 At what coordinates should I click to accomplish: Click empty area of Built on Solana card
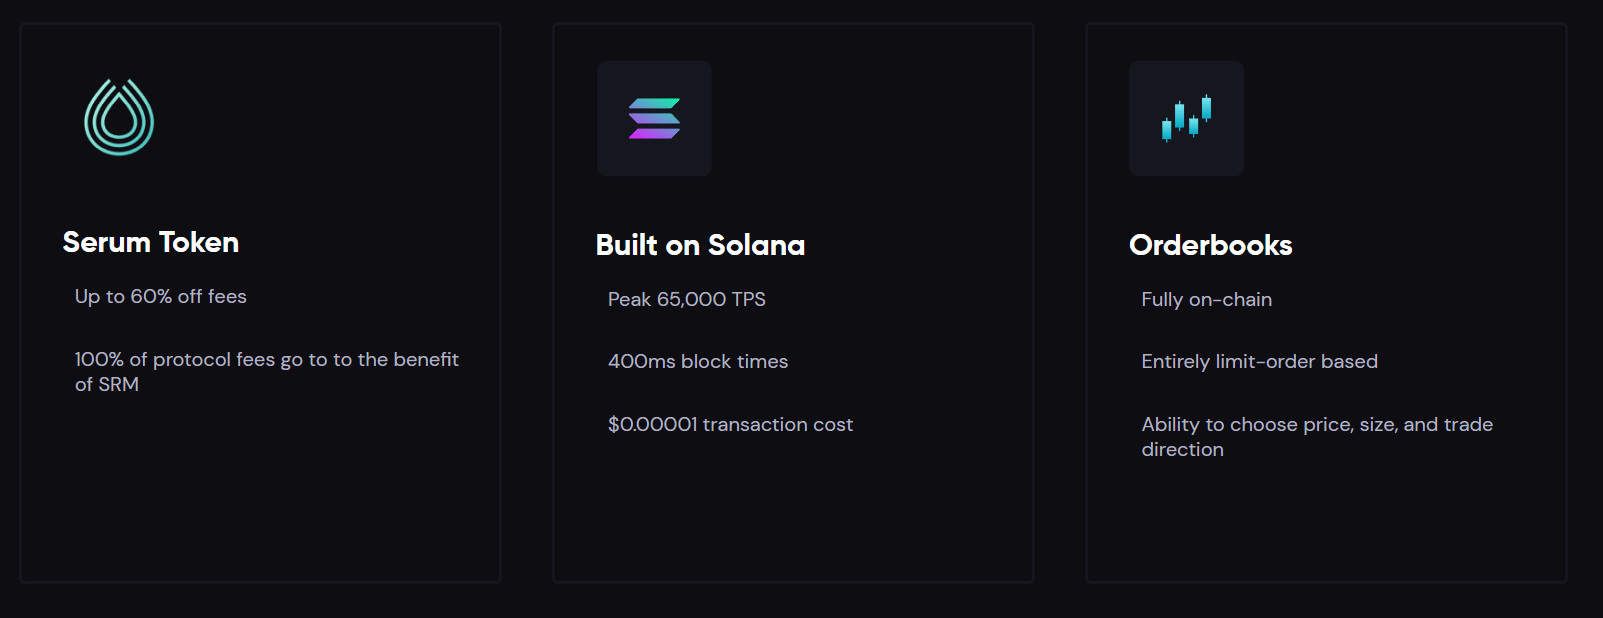[x=793, y=510]
